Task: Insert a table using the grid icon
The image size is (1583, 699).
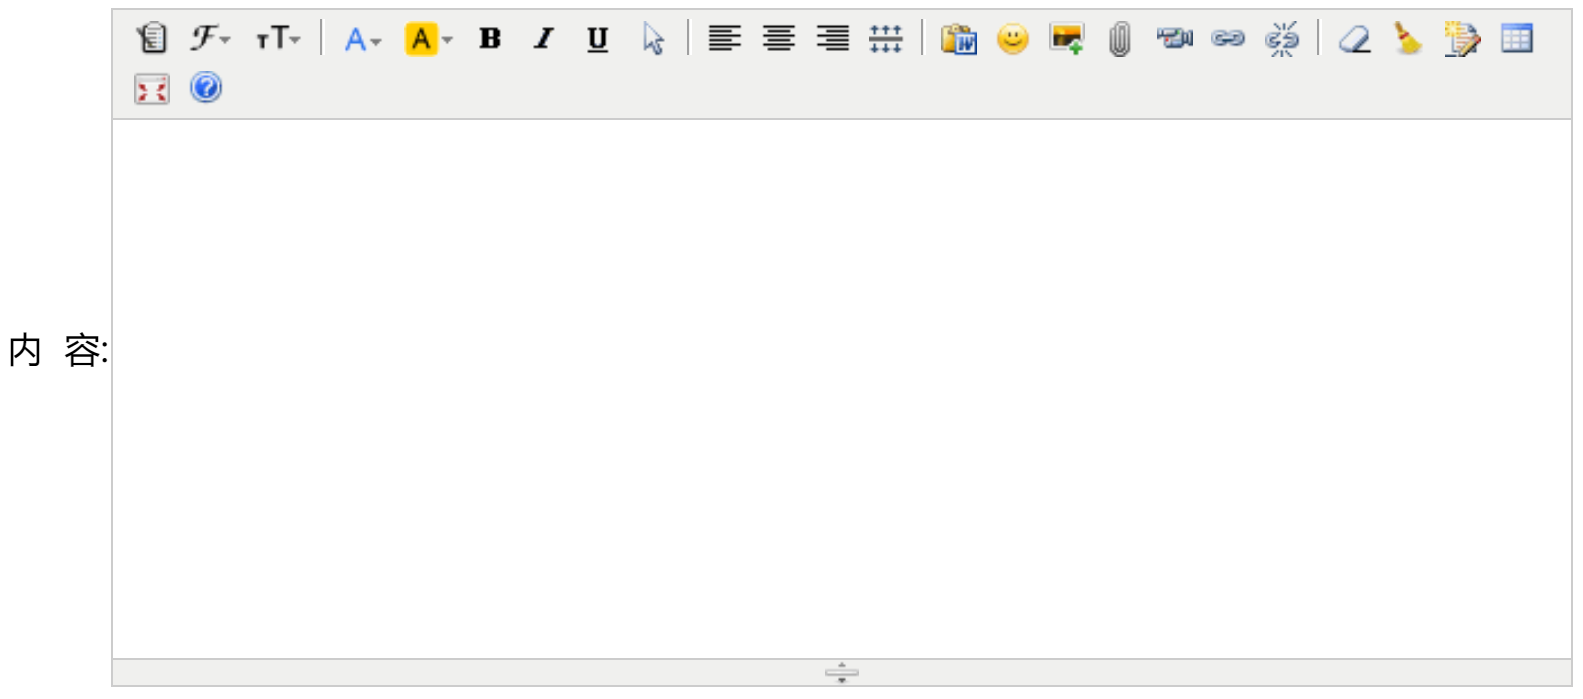Action: (1516, 39)
